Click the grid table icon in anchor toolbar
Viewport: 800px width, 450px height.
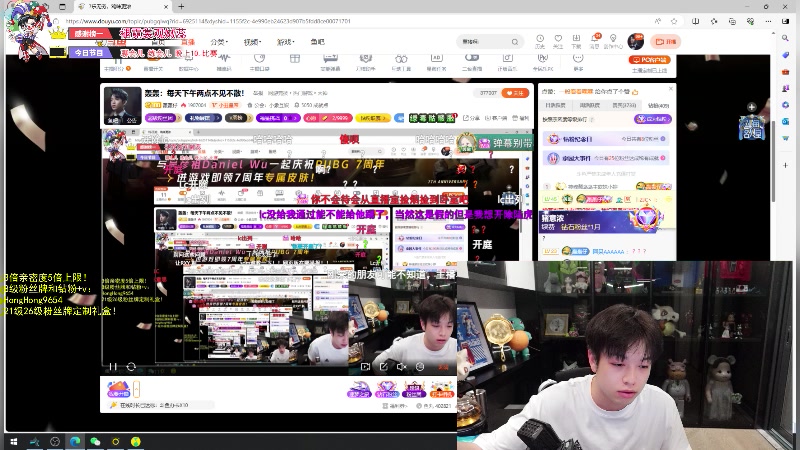click(295, 59)
